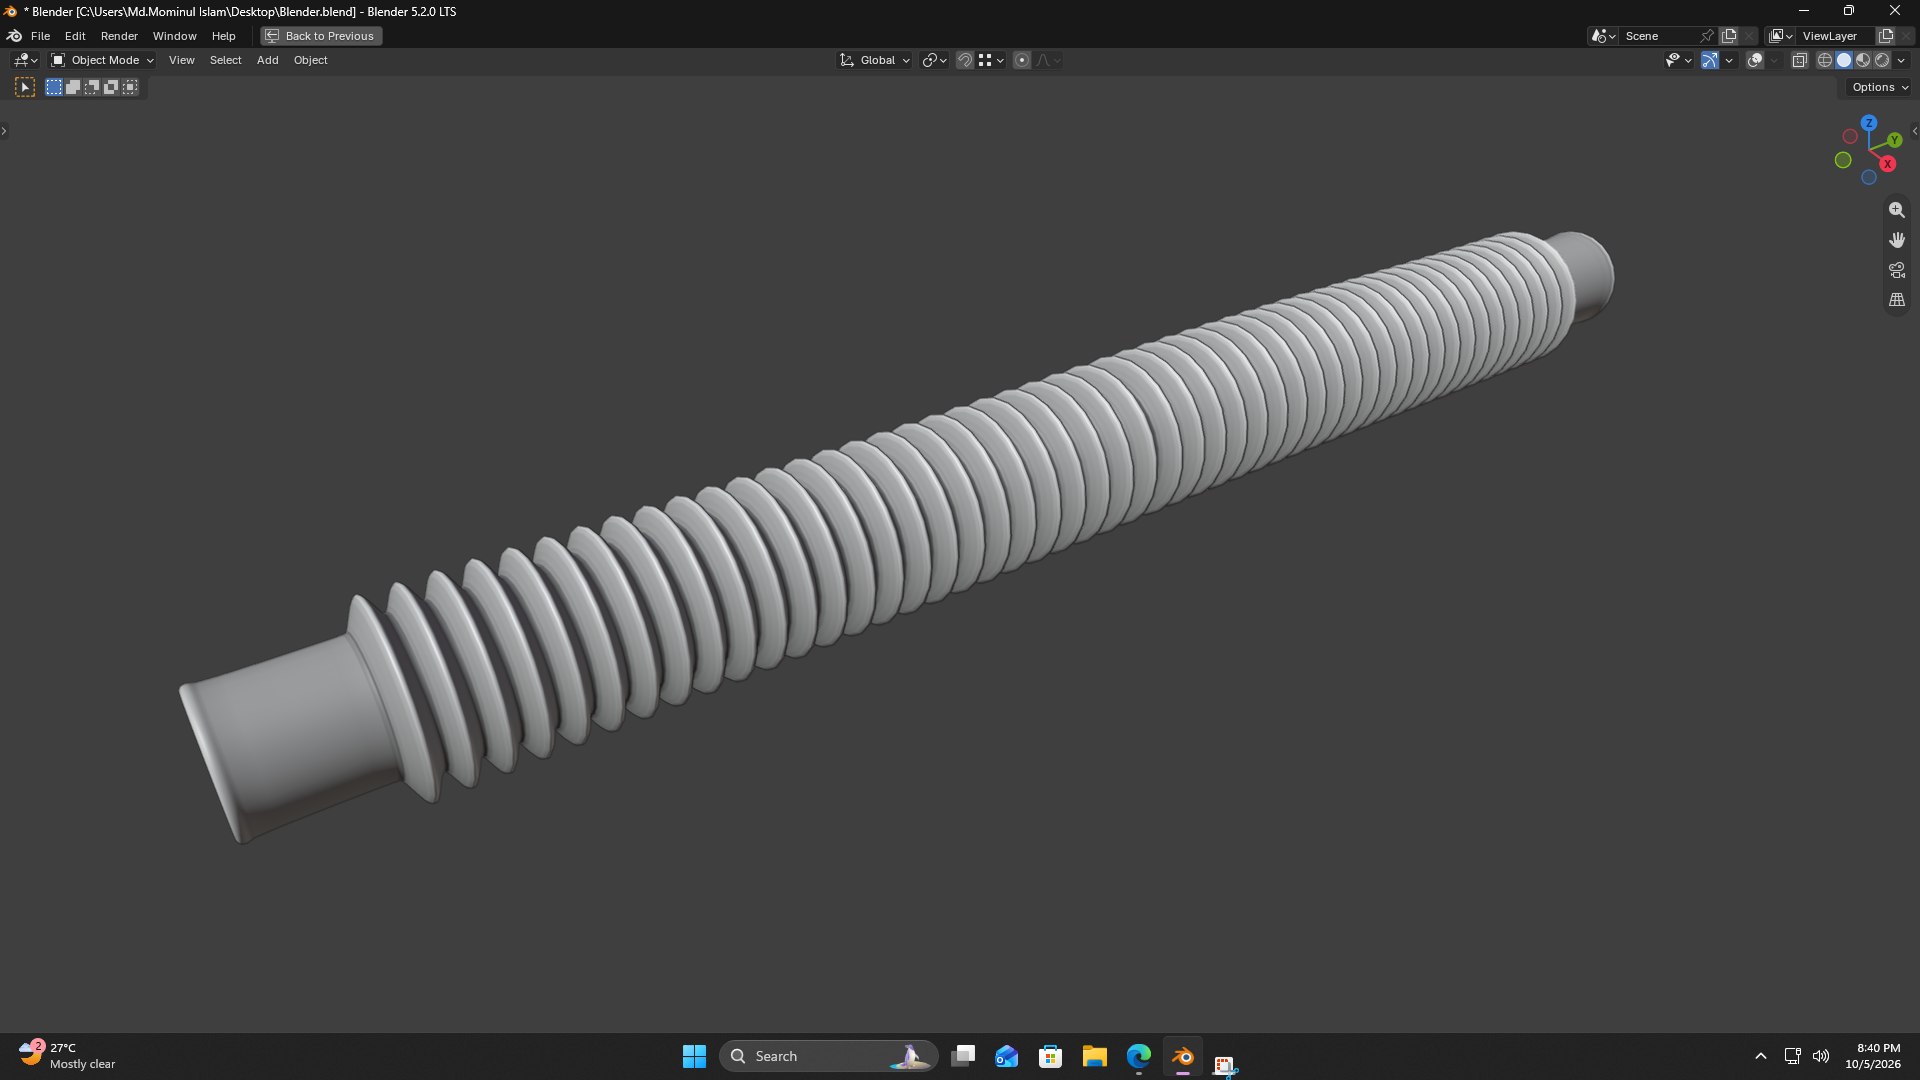The height and width of the screenshot is (1080, 1920).
Task: Switch to Wireframe viewport shading
Action: (1825, 61)
